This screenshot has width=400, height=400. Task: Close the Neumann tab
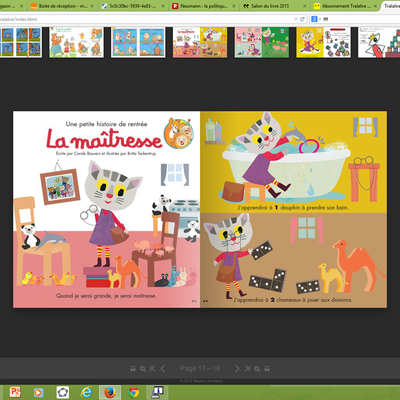coord(234,6)
